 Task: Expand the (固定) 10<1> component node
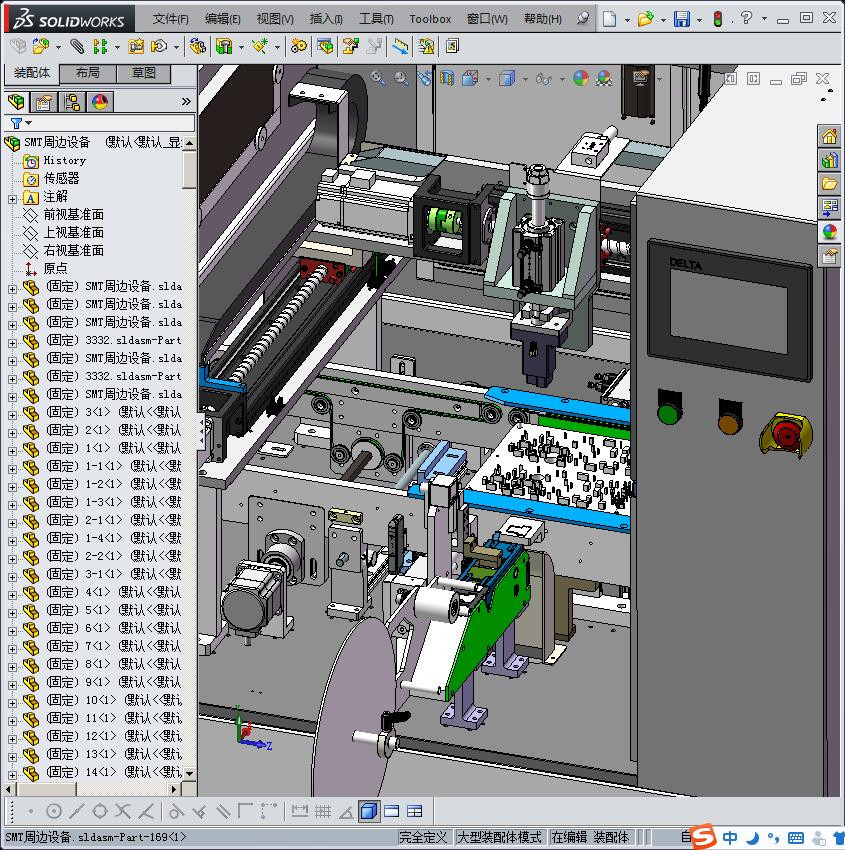pyautogui.click(x=12, y=701)
